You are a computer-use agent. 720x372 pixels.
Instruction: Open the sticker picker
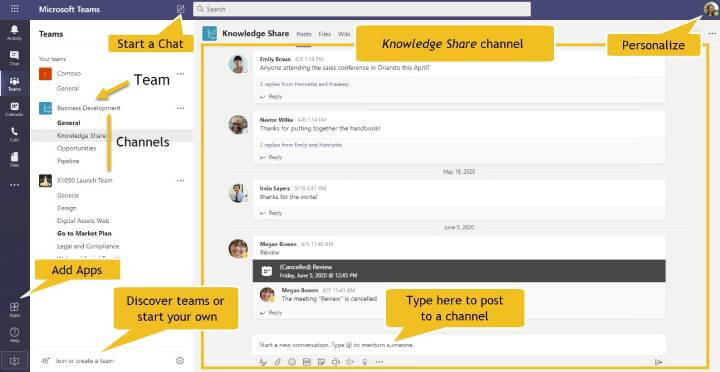[321, 362]
